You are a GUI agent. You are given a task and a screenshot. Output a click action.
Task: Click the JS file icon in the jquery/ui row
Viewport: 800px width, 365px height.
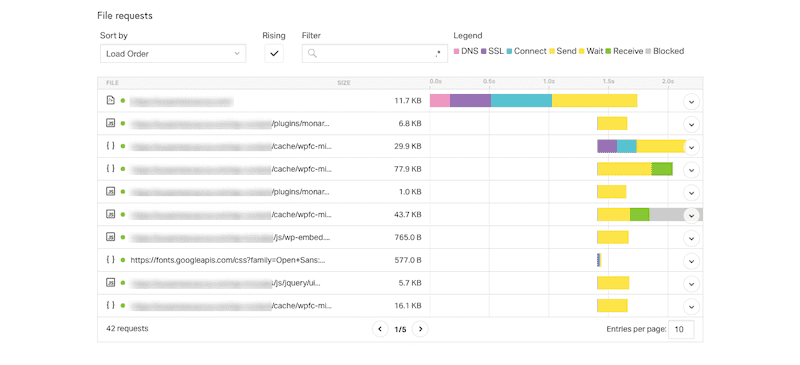110,282
